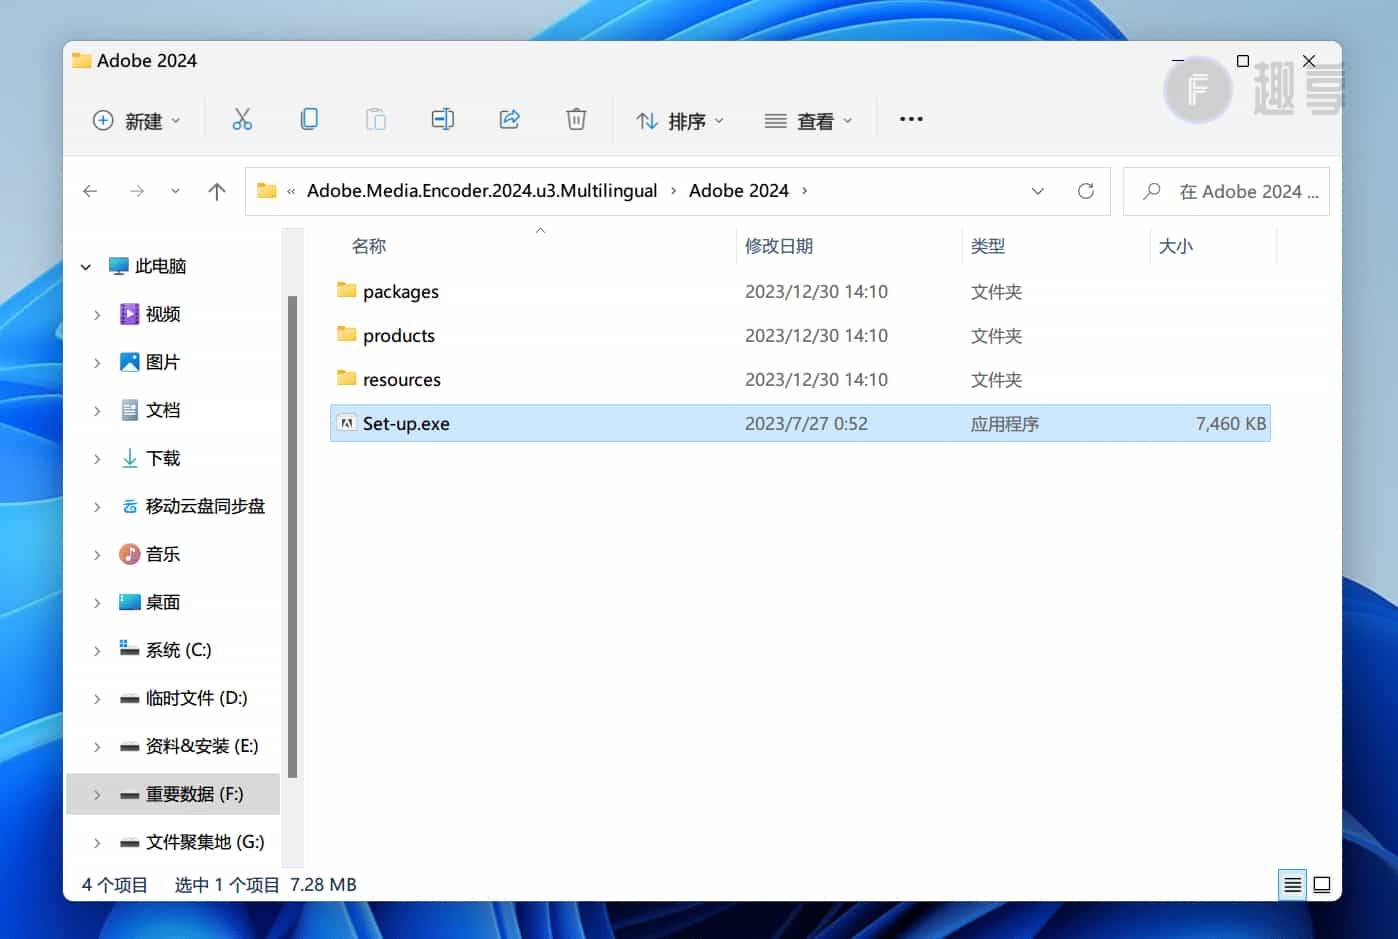Image resolution: width=1398 pixels, height=939 pixels.
Task: Open the 新建 (New) dropdown button
Action: (x=137, y=121)
